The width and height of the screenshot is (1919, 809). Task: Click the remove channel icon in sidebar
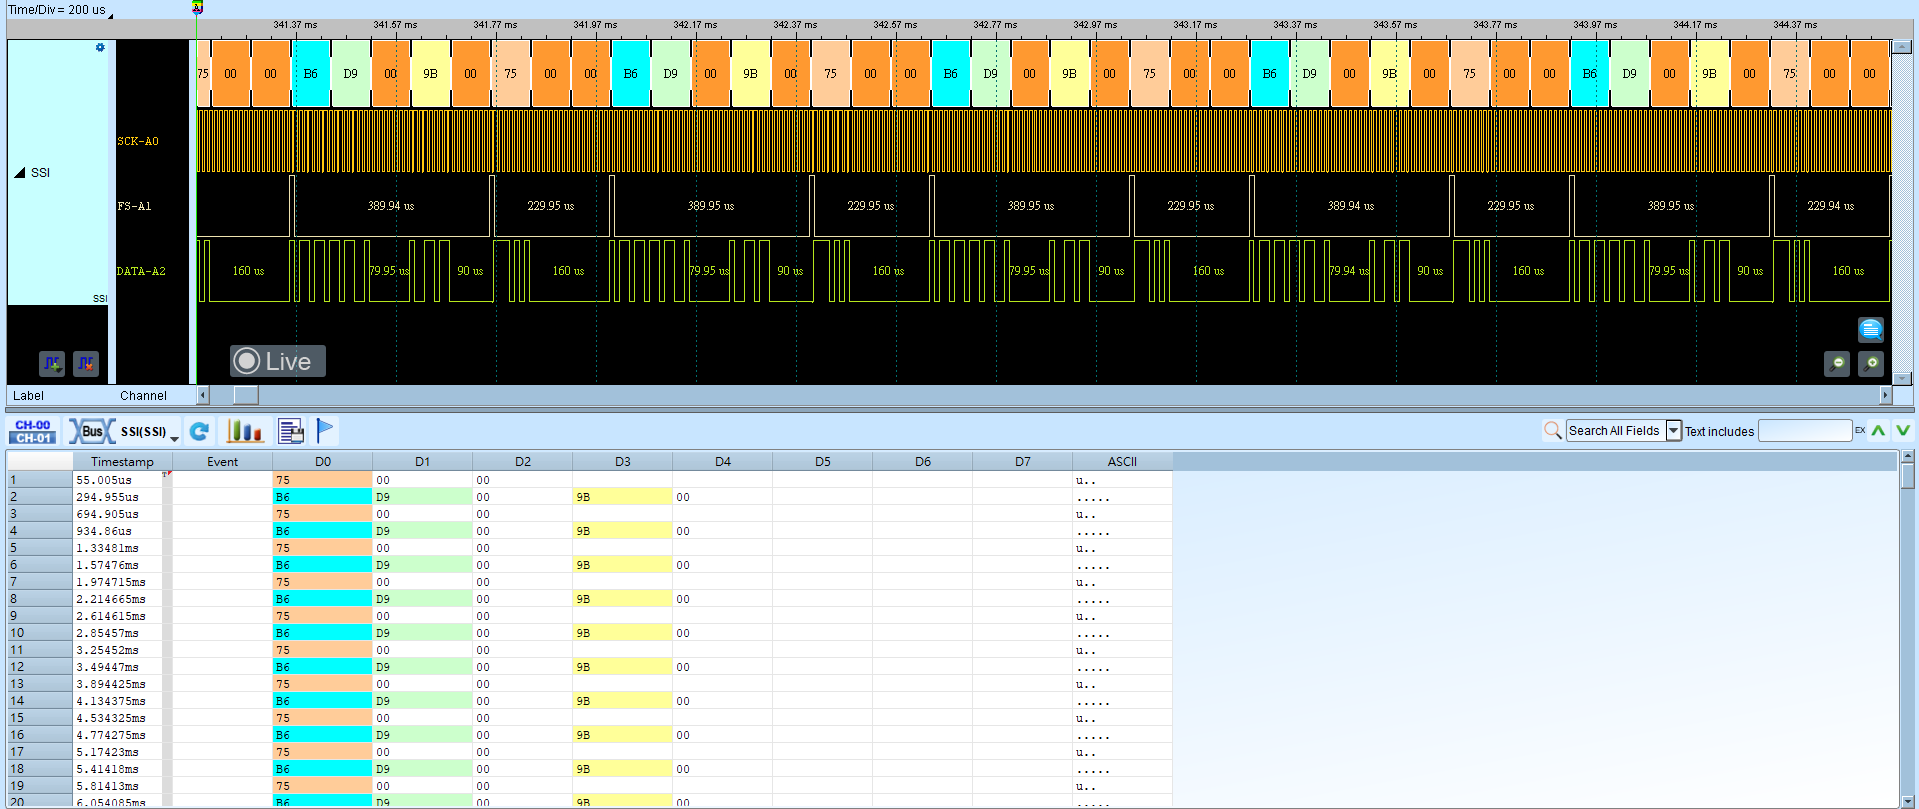86,364
